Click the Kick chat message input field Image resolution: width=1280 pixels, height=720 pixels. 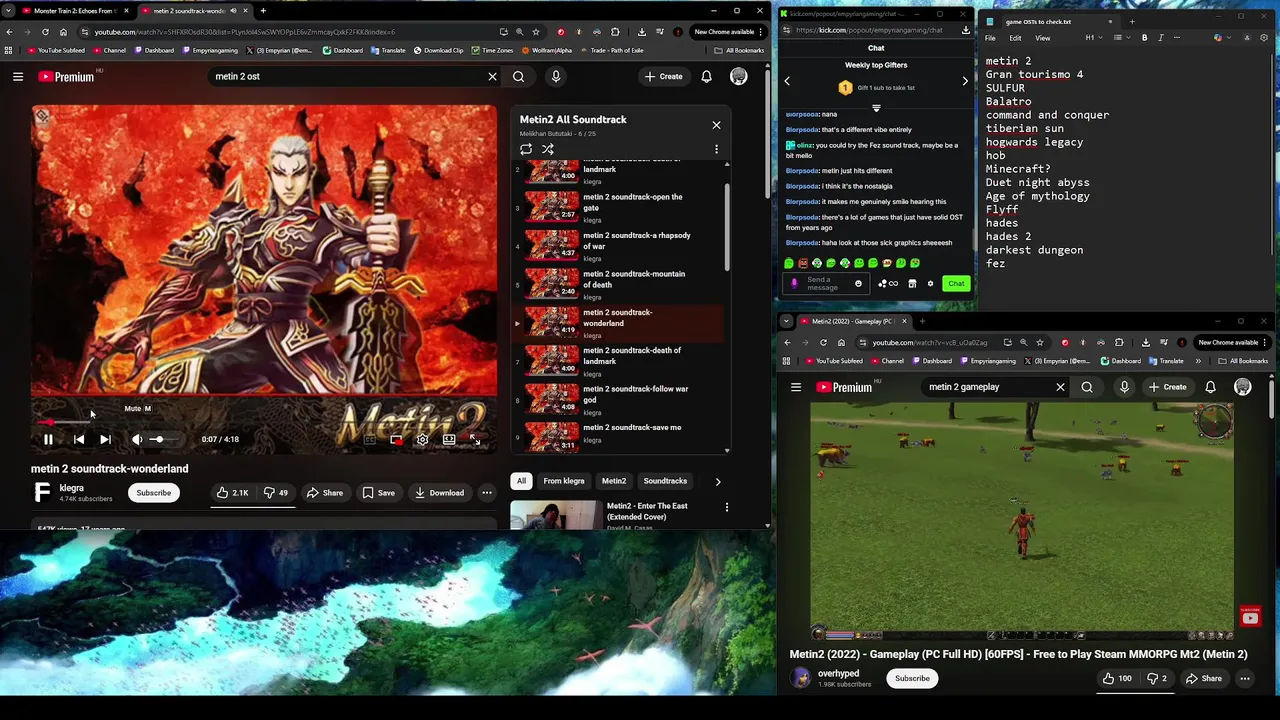coord(824,284)
